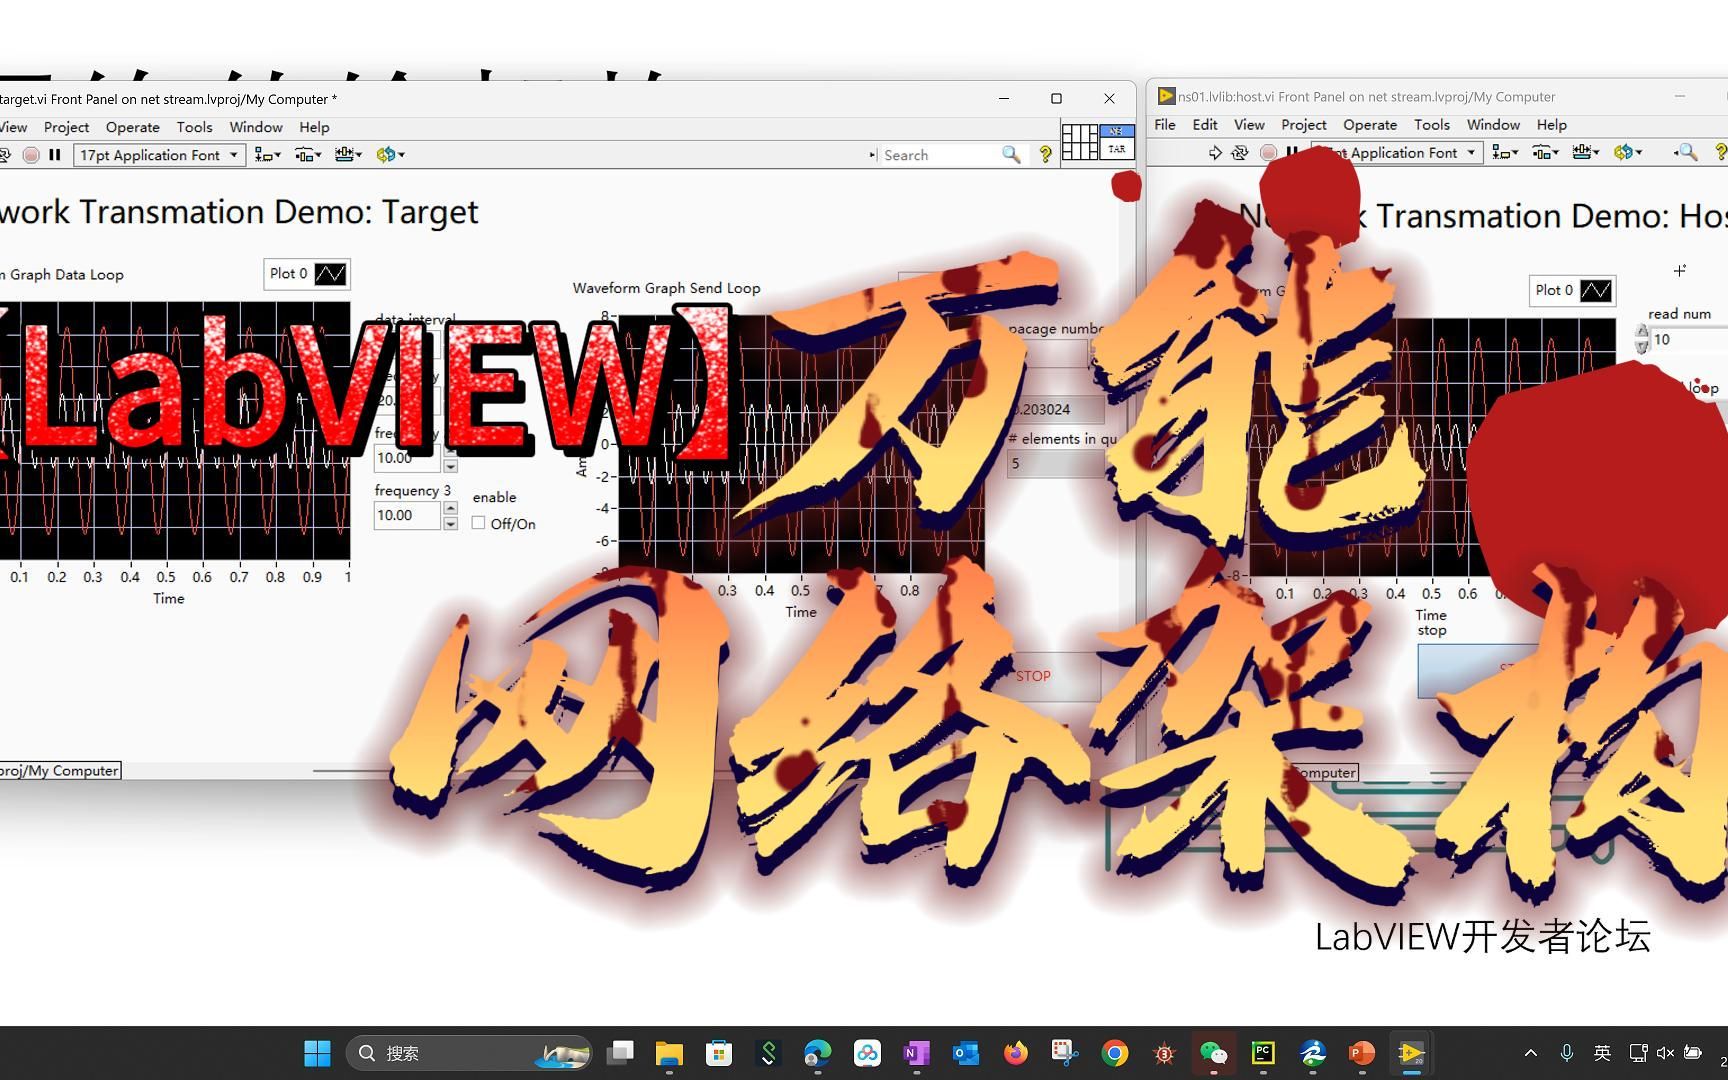Click the Run arrow in host.vi window

coord(1215,153)
